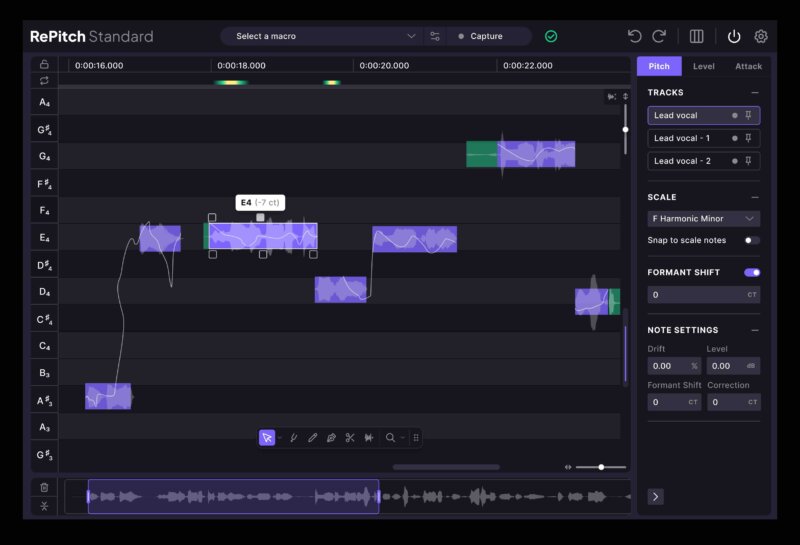Screen dimensions: 800x545
Task: Delete using the trash can icon
Action: pos(44,487)
